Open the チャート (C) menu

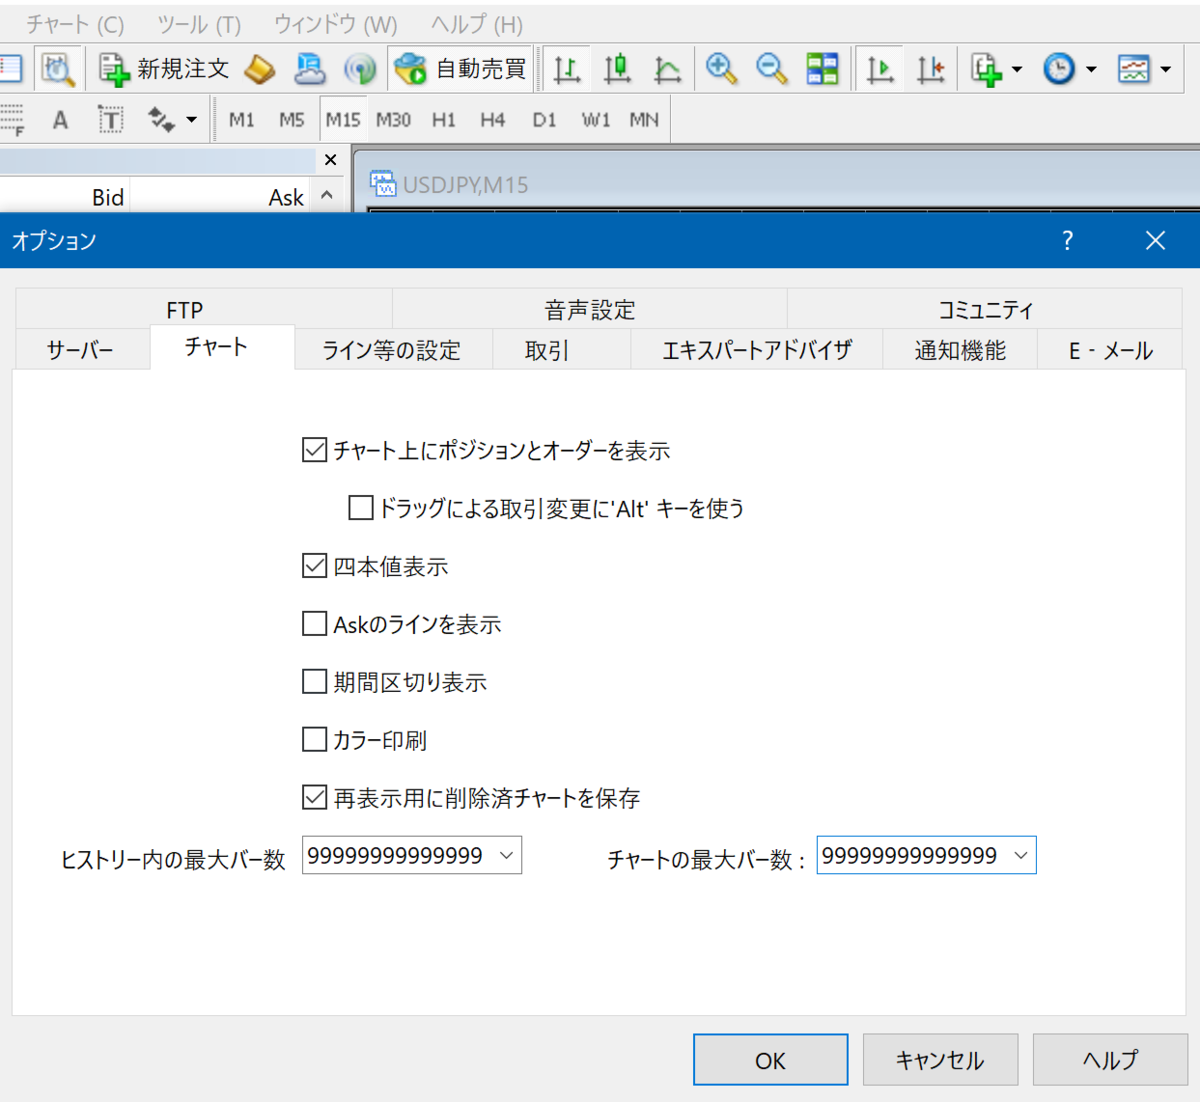tap(75, 24)
